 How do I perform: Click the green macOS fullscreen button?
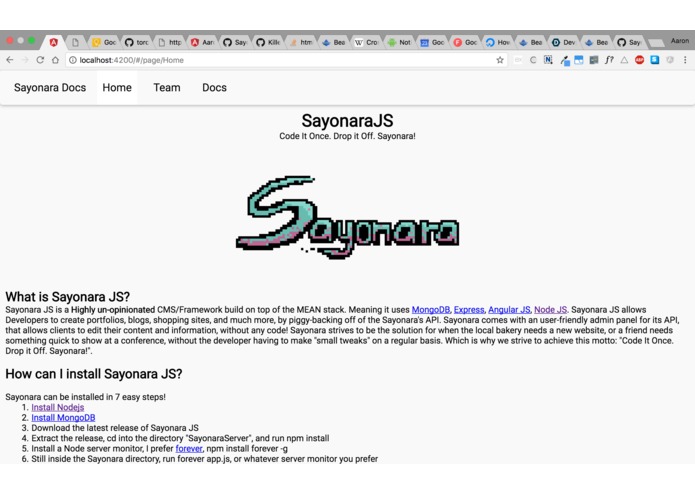click(31, 40)
